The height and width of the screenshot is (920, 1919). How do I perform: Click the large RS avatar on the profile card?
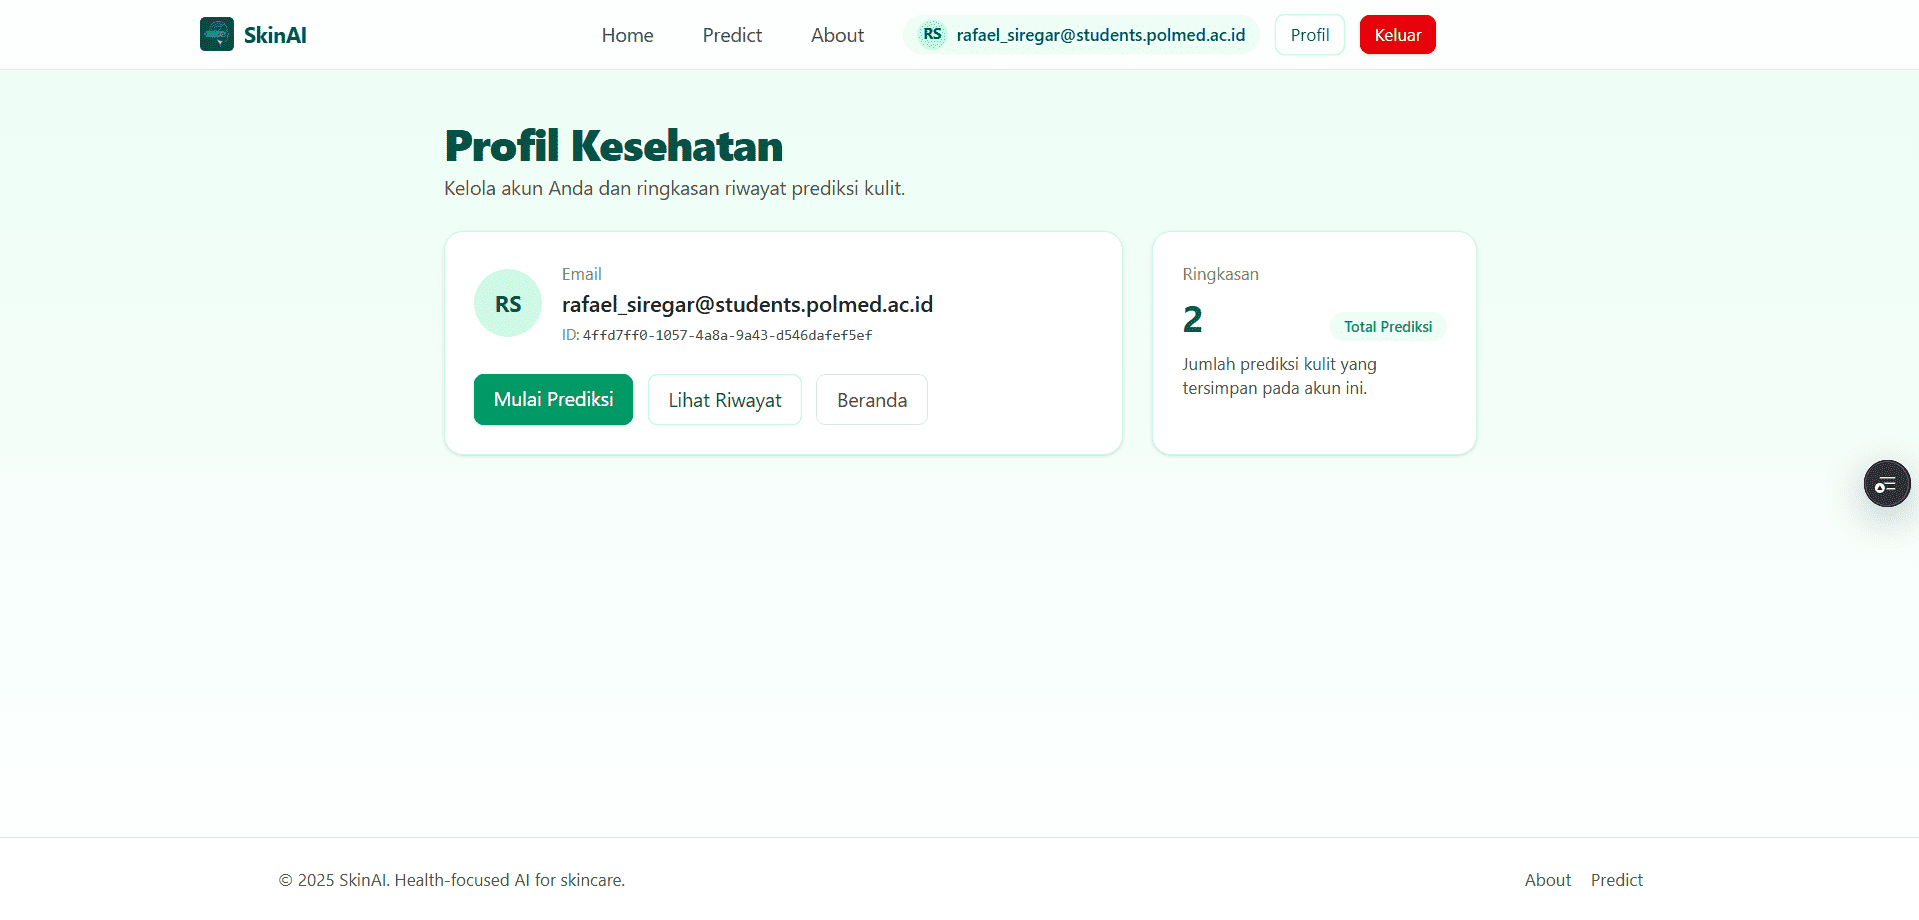[507, 302]
